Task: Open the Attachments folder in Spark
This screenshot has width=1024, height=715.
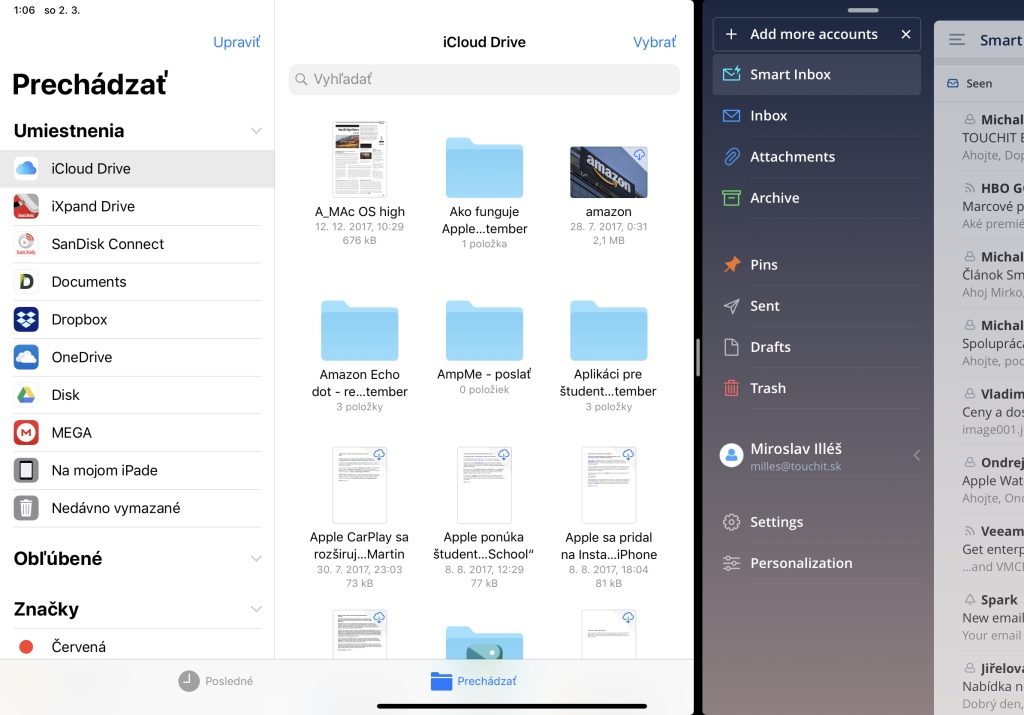Action: point(792,157)
